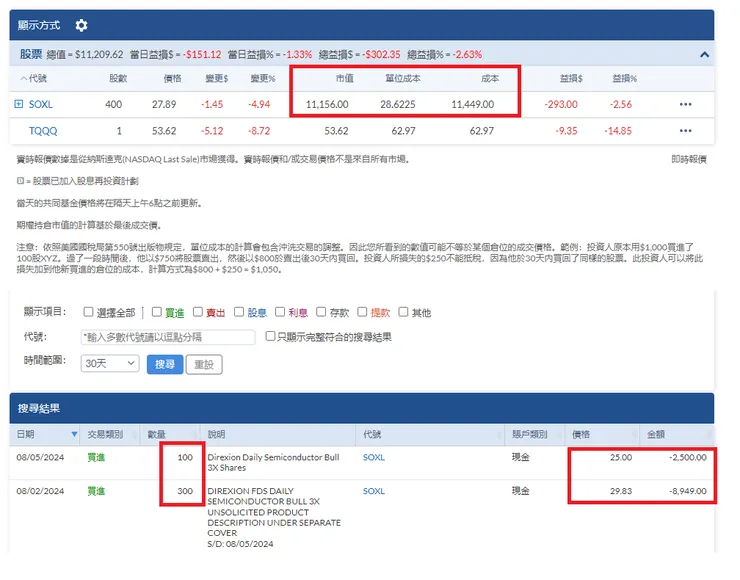The height and width of the screenshot is (580, 740).
Task: Sort results by 數量 header
Action: [156, 434]
